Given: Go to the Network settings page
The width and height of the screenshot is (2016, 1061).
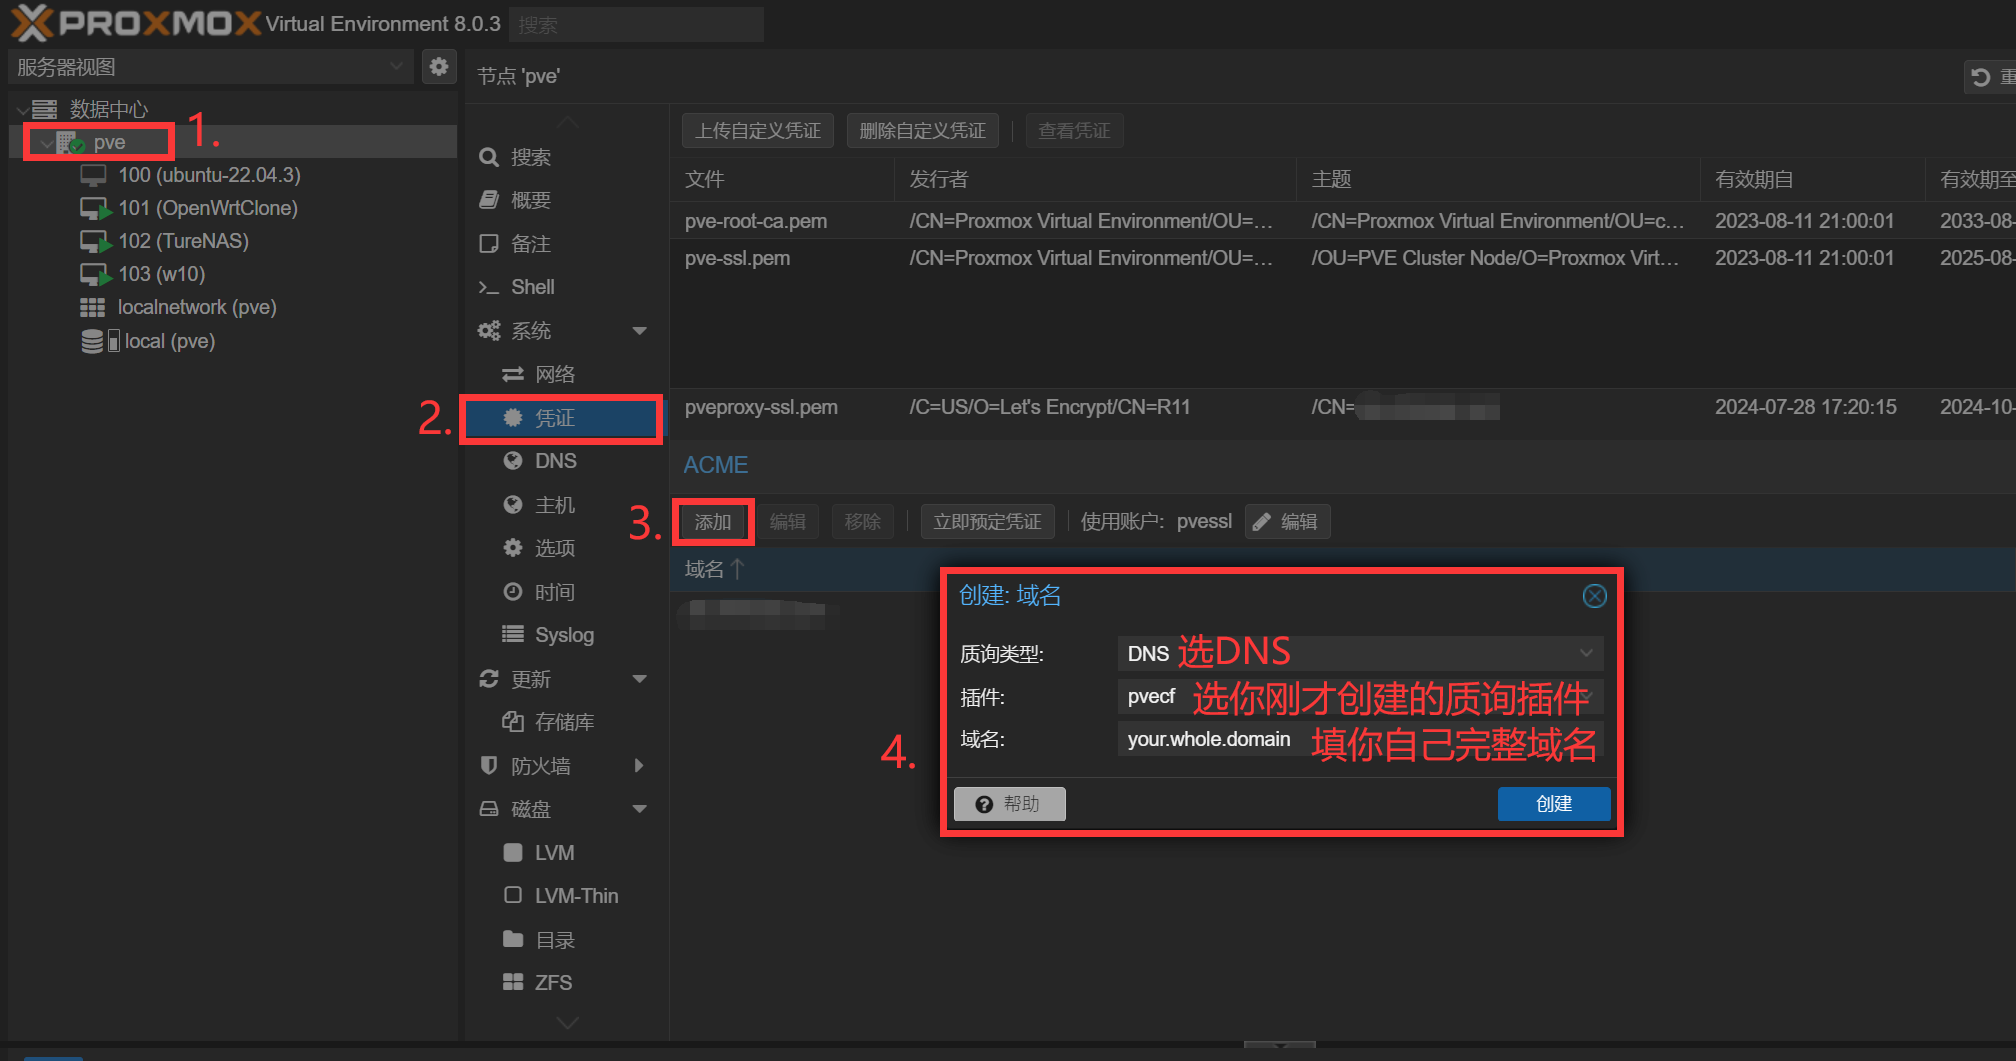Looking at the screenshot, I should [554, 374].
